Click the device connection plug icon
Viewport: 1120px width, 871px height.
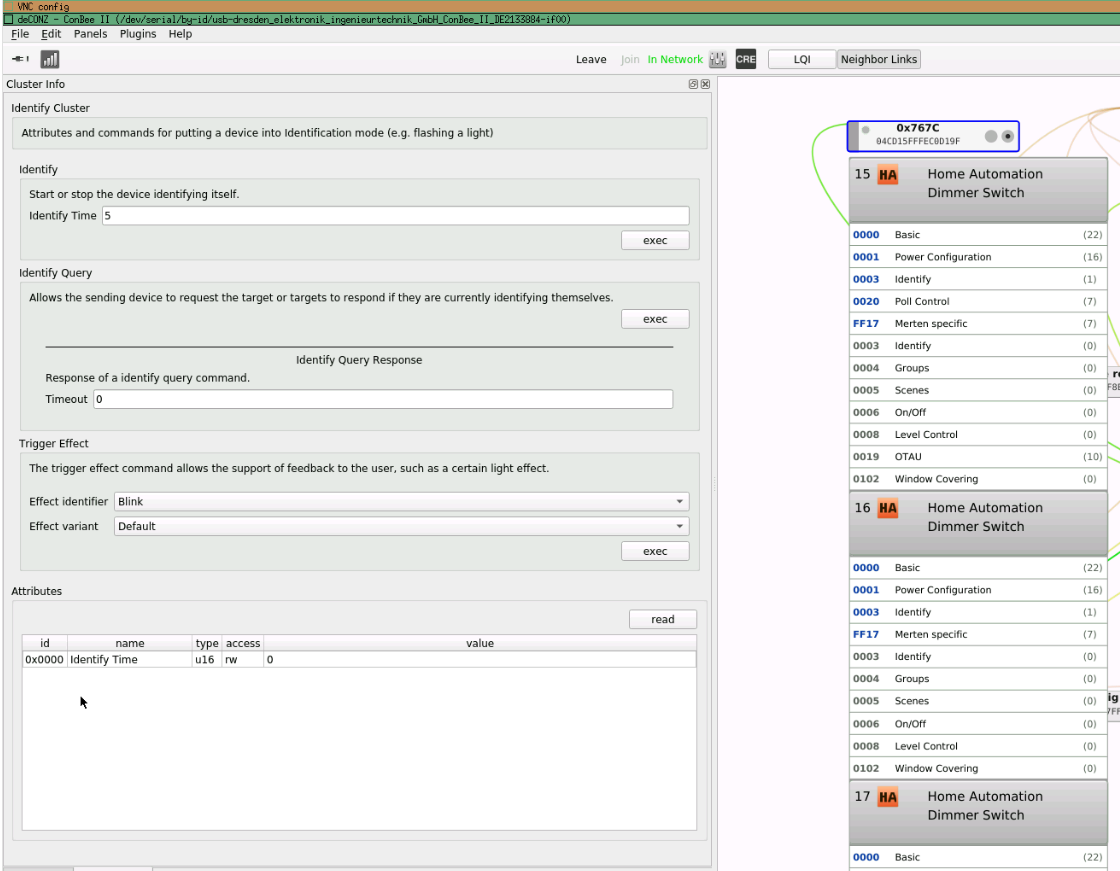(x=21, y=59)
